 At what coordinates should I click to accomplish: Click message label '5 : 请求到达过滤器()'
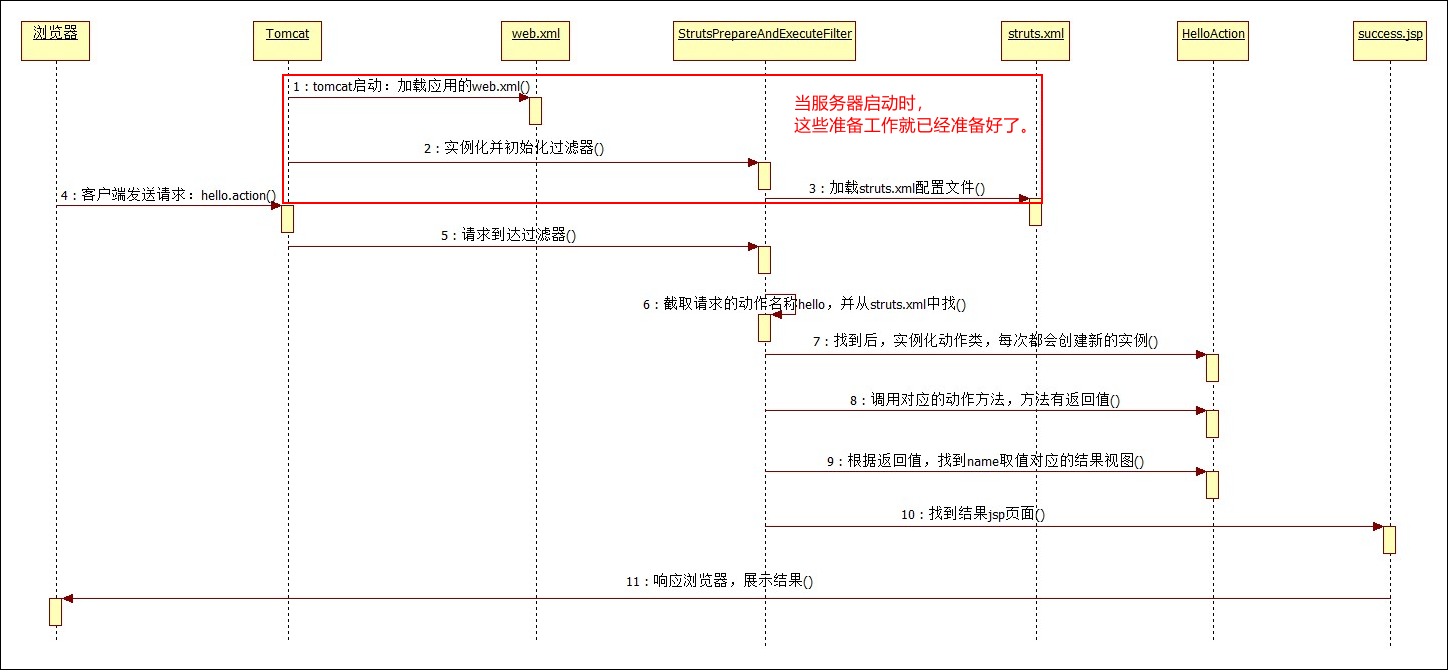(x=508, y=236)
